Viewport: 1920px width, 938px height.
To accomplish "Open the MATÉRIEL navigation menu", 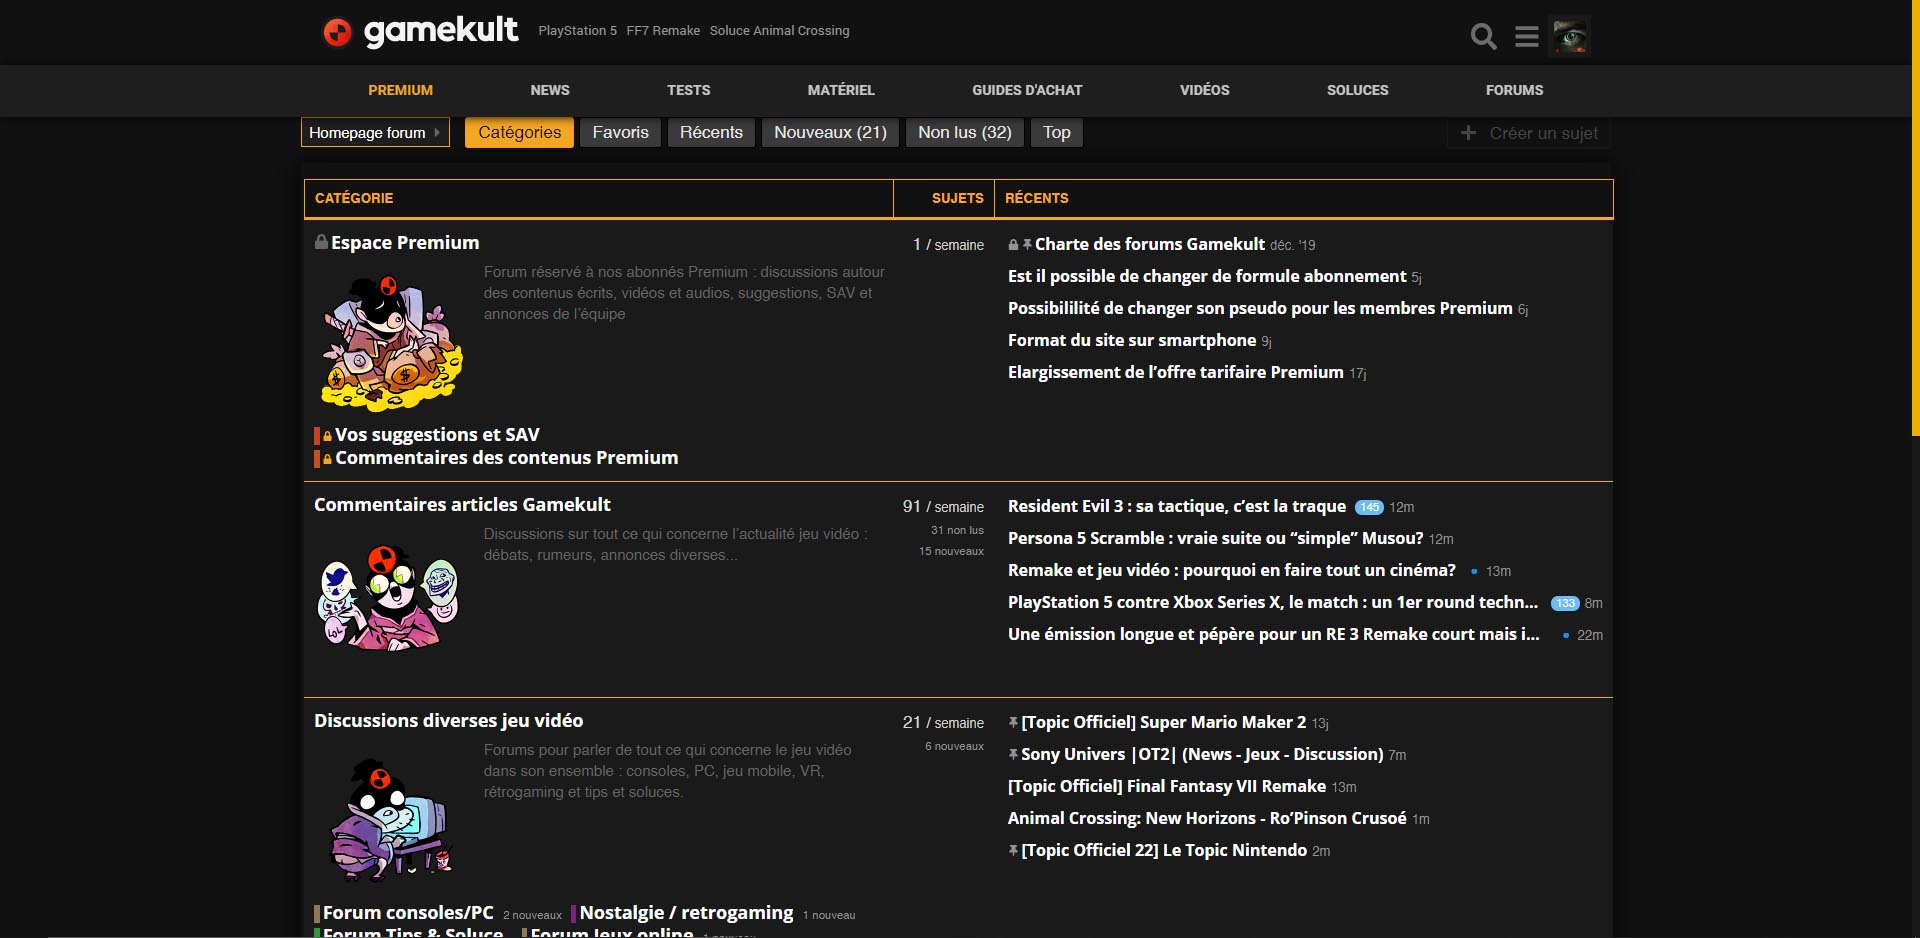I will coord(841,90).
